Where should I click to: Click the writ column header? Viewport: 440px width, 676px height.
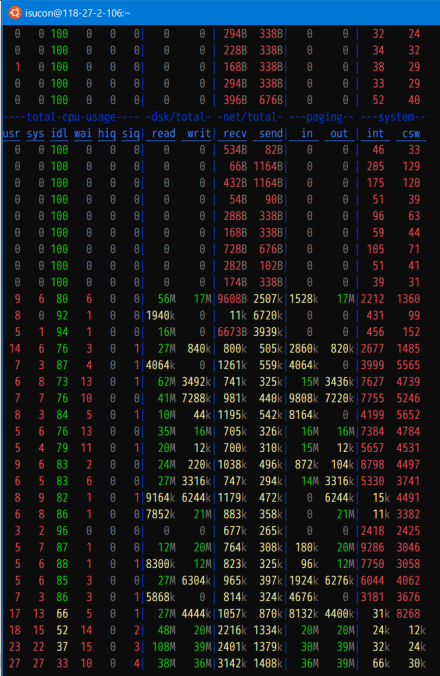click(199, 134)
